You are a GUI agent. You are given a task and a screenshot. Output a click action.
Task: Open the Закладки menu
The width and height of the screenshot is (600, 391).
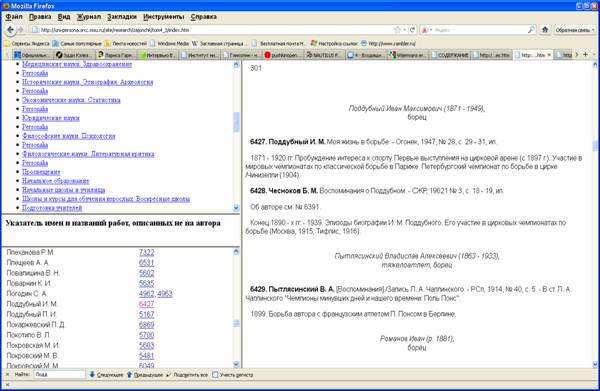coord(122,17)
